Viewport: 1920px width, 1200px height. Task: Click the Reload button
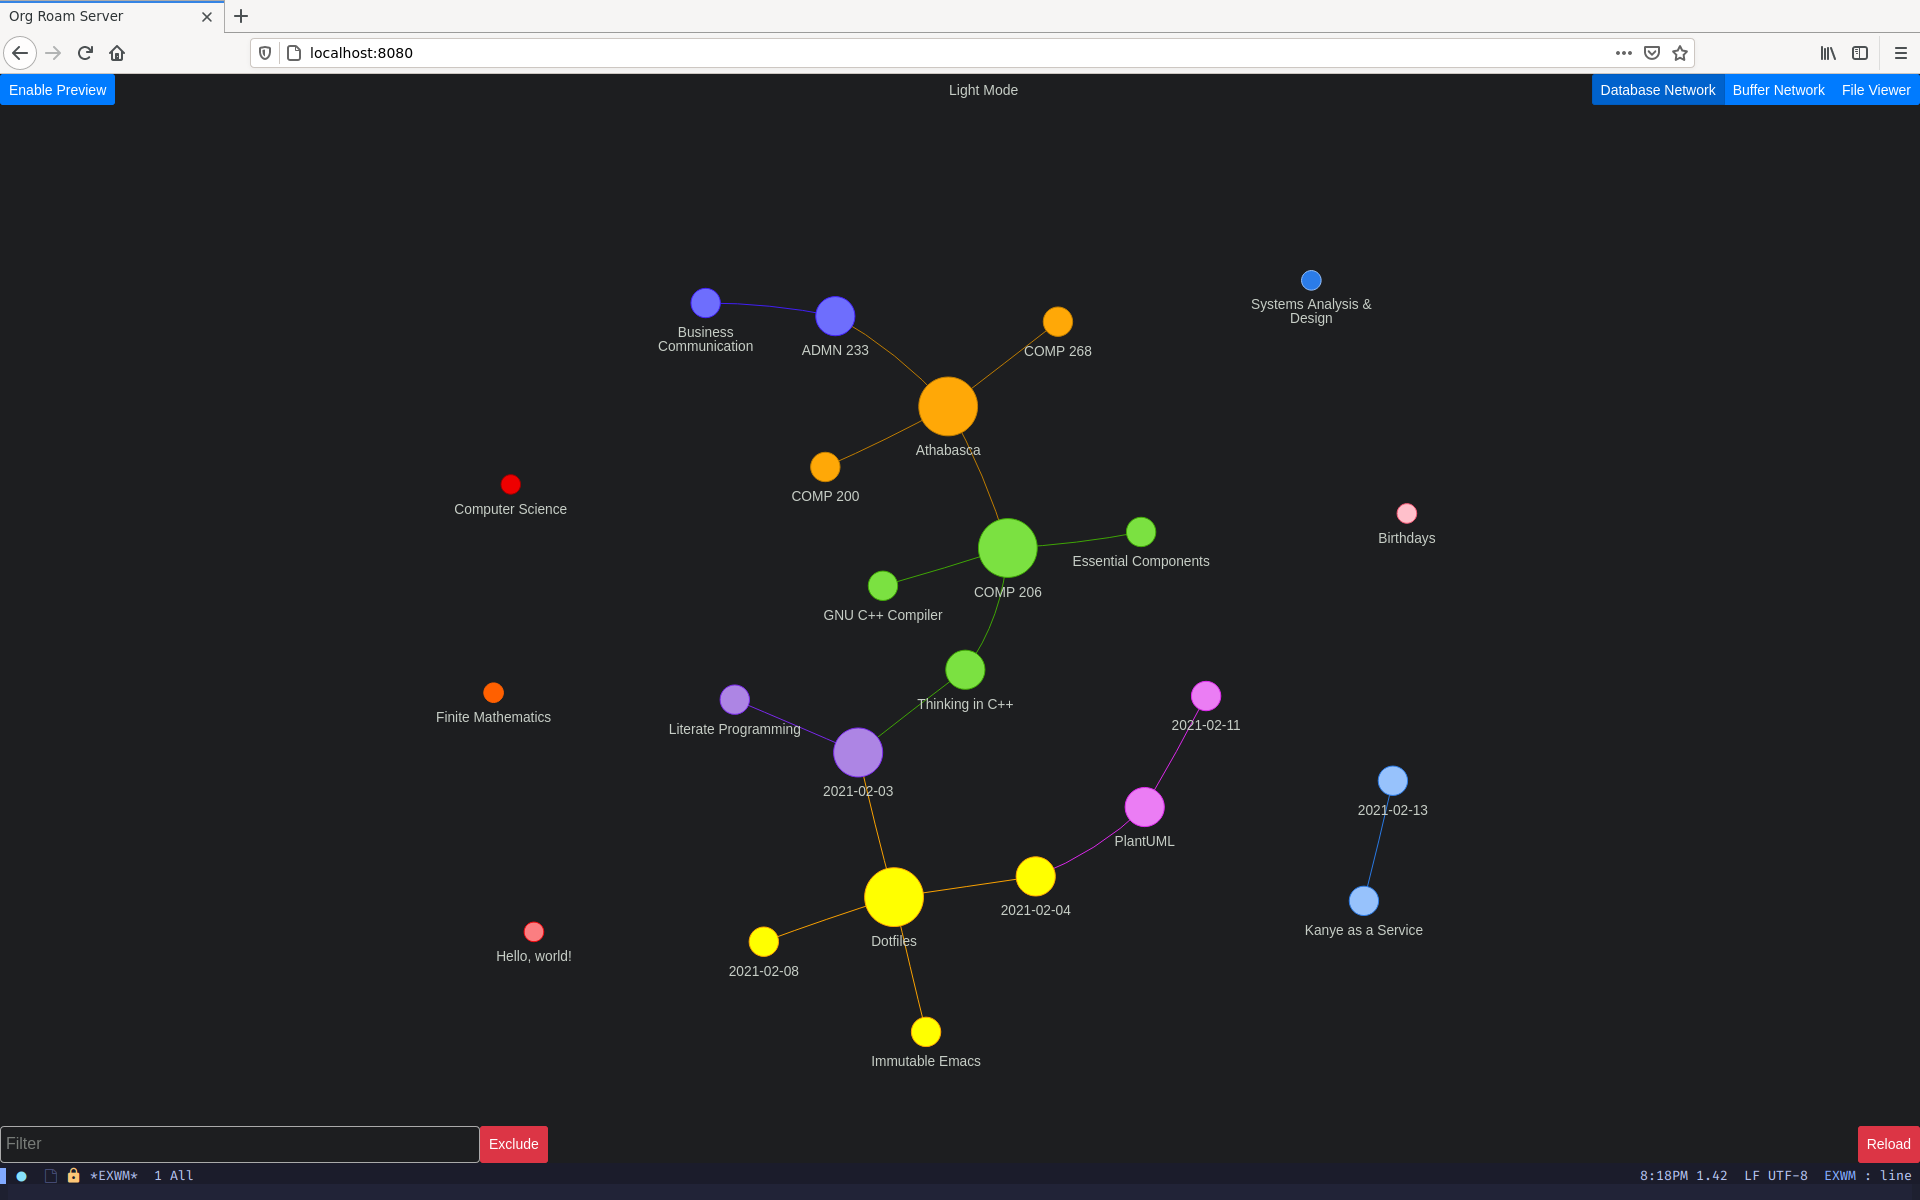point(1888,1143)
